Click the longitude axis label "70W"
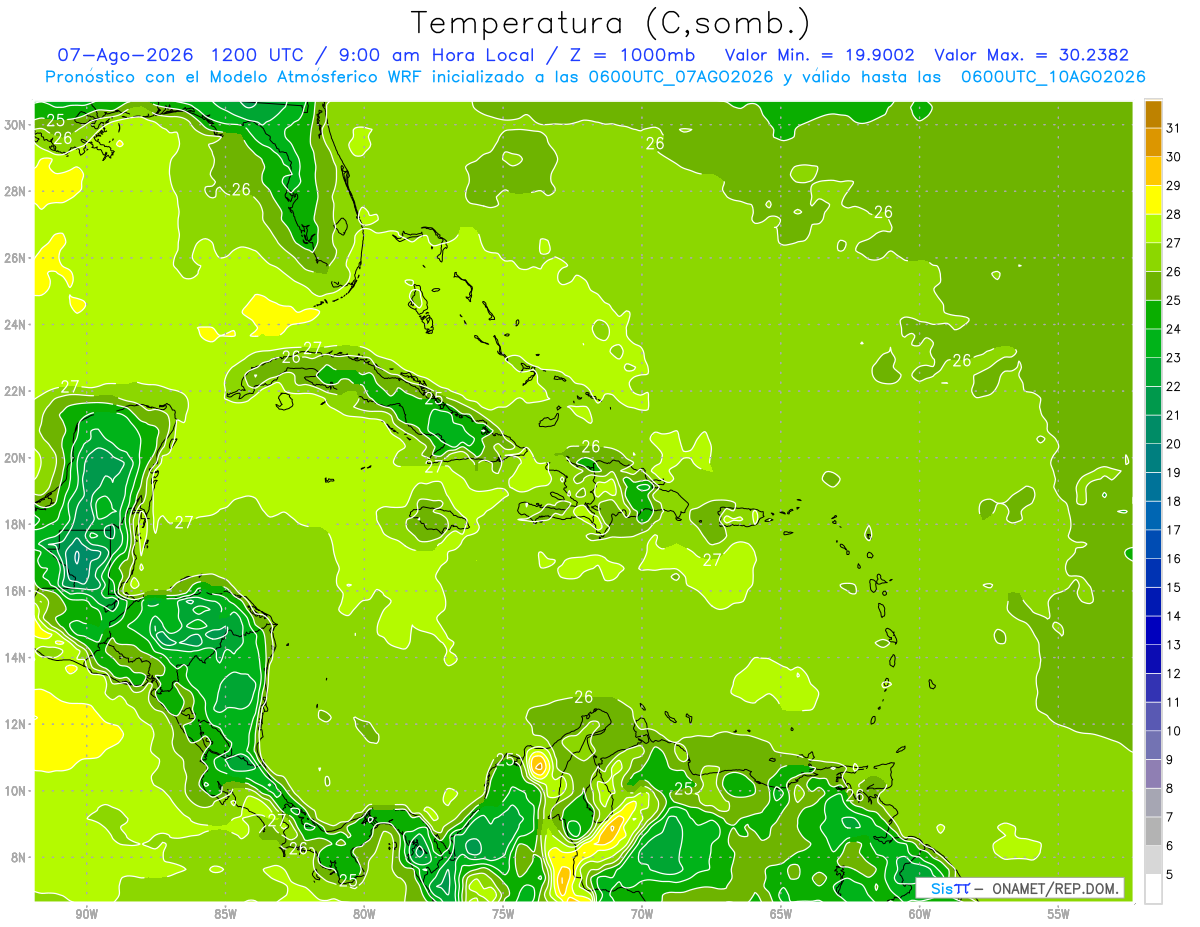Viewport: 1200px width, 927px height. [642, 914]
